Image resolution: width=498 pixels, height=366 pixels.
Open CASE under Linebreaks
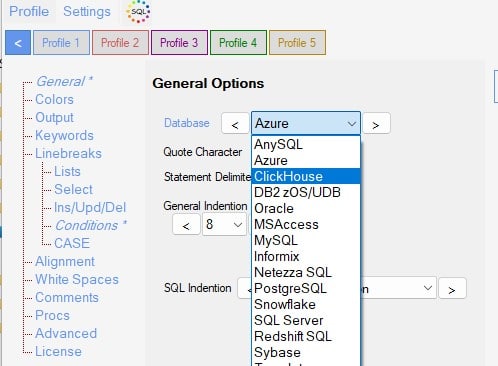coord(72,243)
